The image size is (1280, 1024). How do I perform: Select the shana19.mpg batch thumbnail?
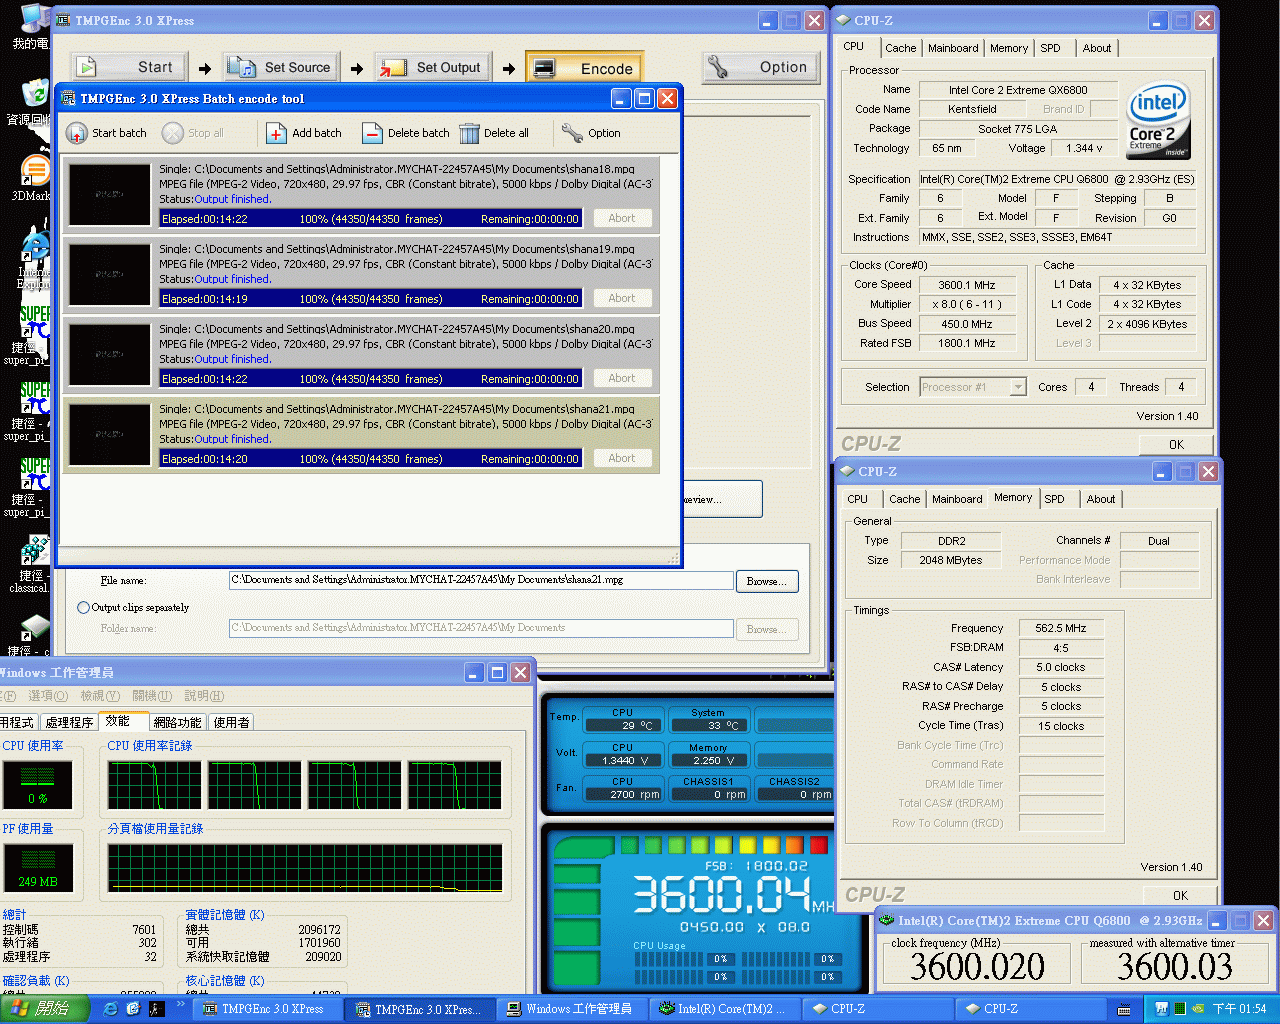110,274
